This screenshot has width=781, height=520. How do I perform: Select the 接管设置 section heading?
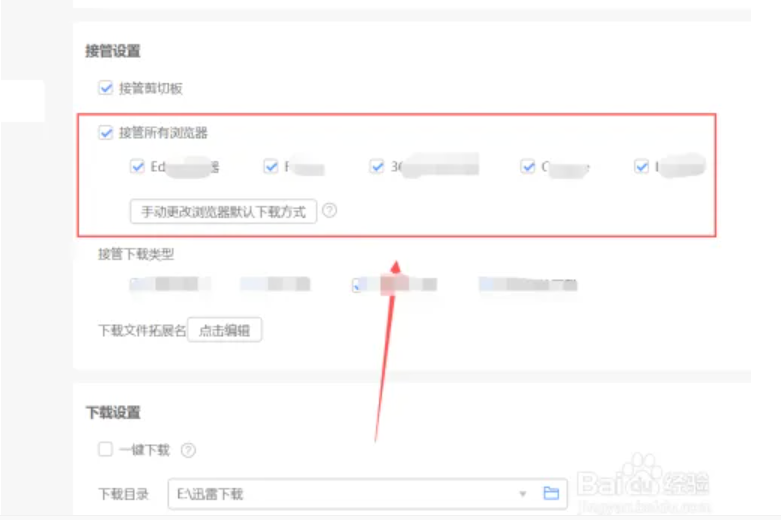point(113,51)
